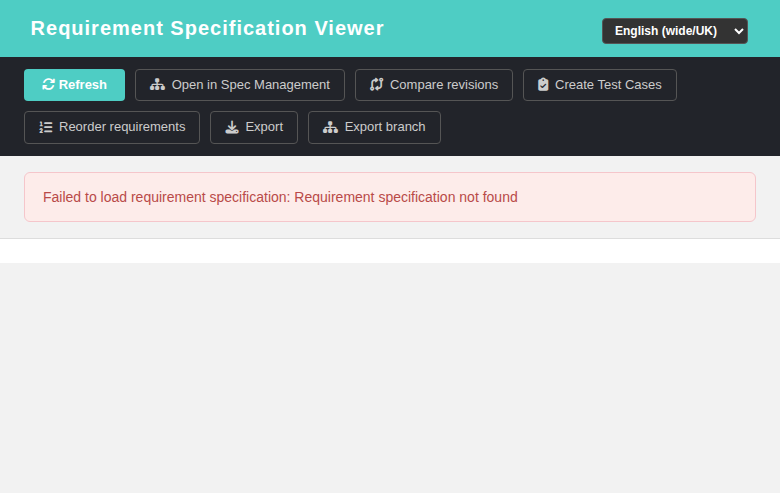This screenshot has height=493, width=780.
Task: Click the clipboard check icon in Create Test Cases
Action: point(543,85)
